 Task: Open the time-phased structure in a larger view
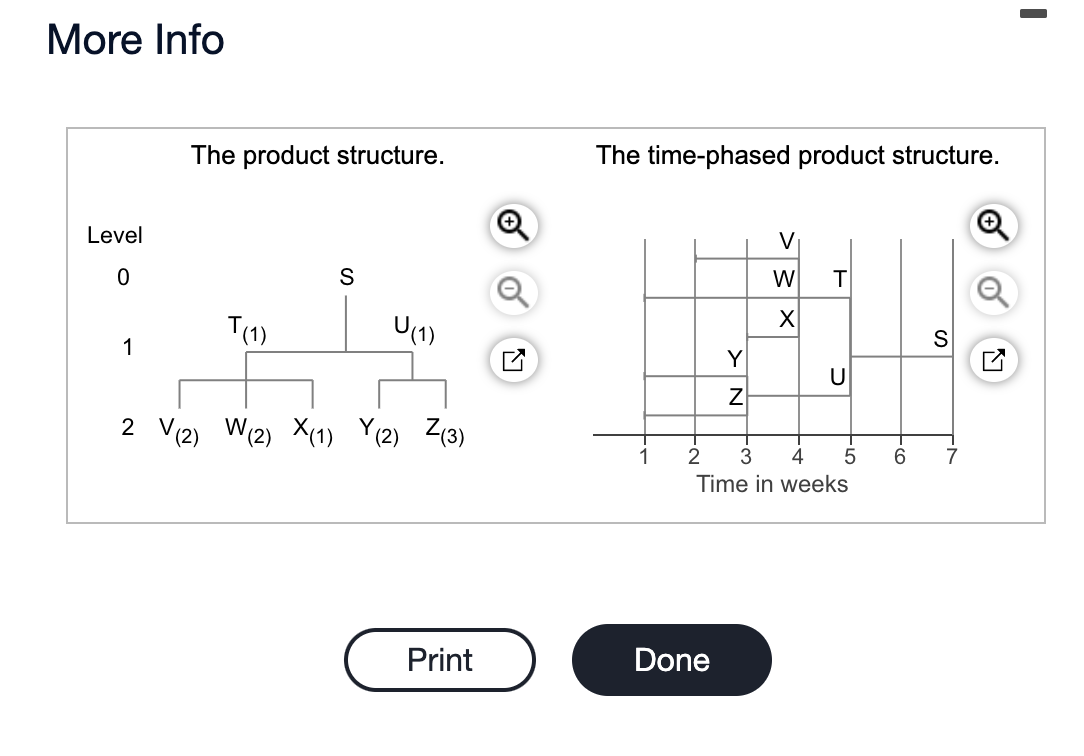[993, 360]
